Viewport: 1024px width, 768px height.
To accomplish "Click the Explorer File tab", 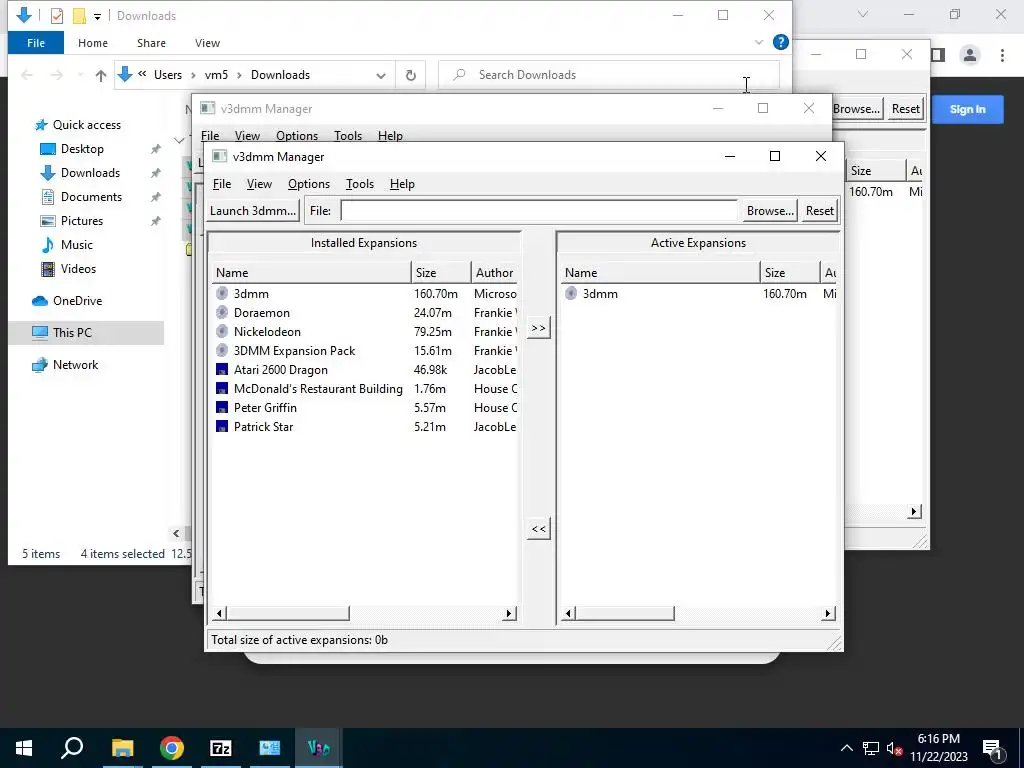I will tap(36, 43).
